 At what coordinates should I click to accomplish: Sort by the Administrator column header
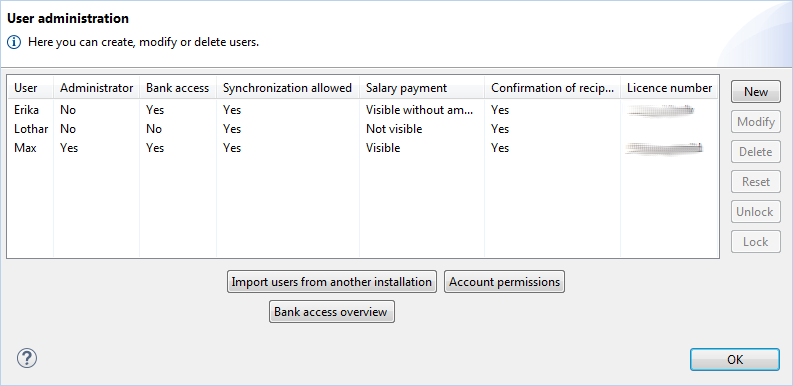(x=97, y=88)
